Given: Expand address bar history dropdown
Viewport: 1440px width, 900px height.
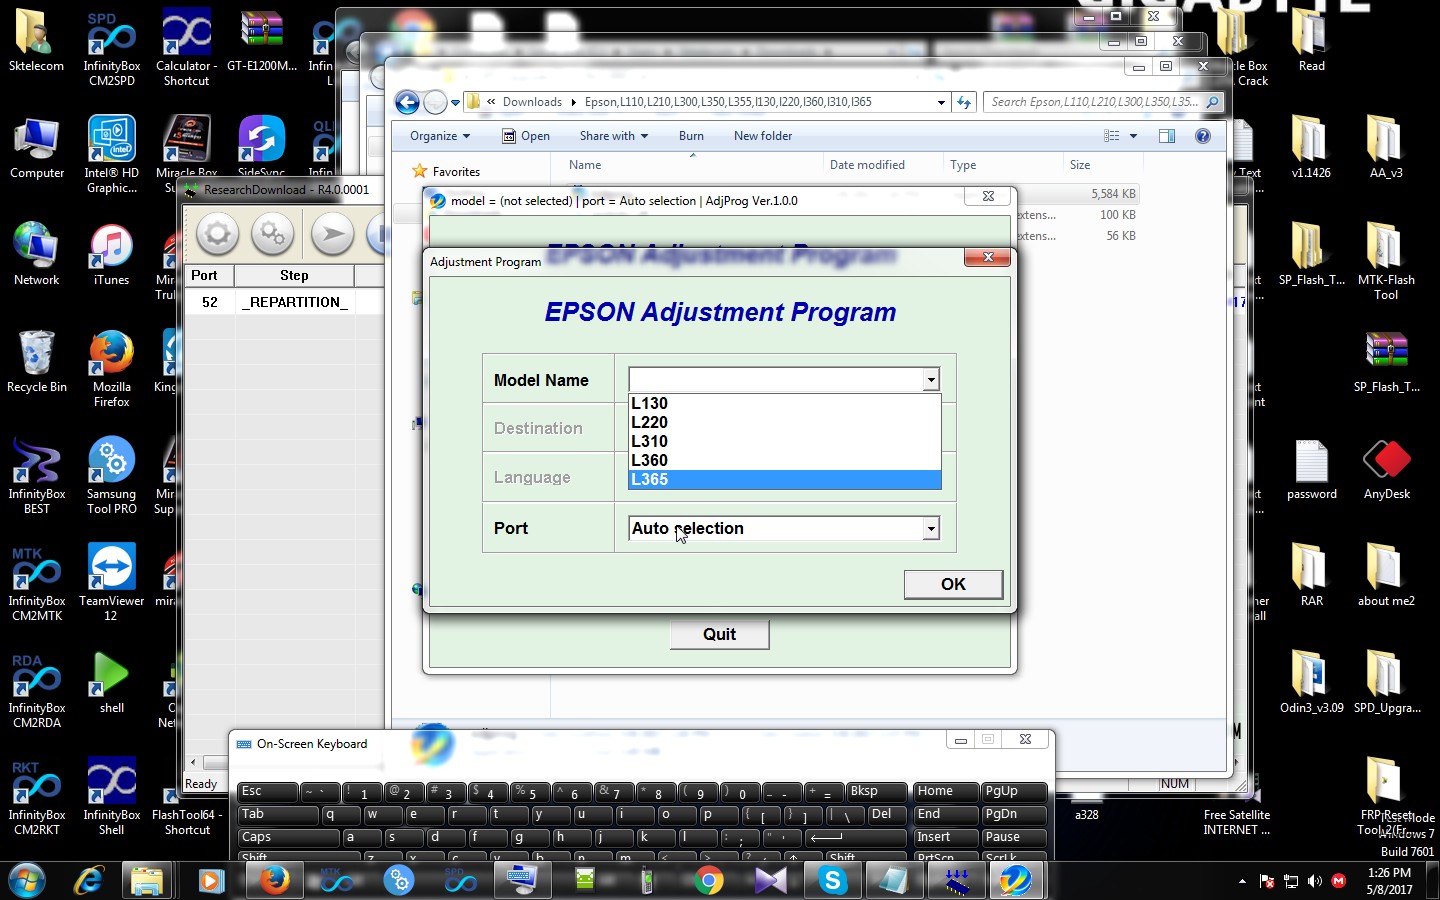Looking at the screenshot, I should [x=941, y=102].
